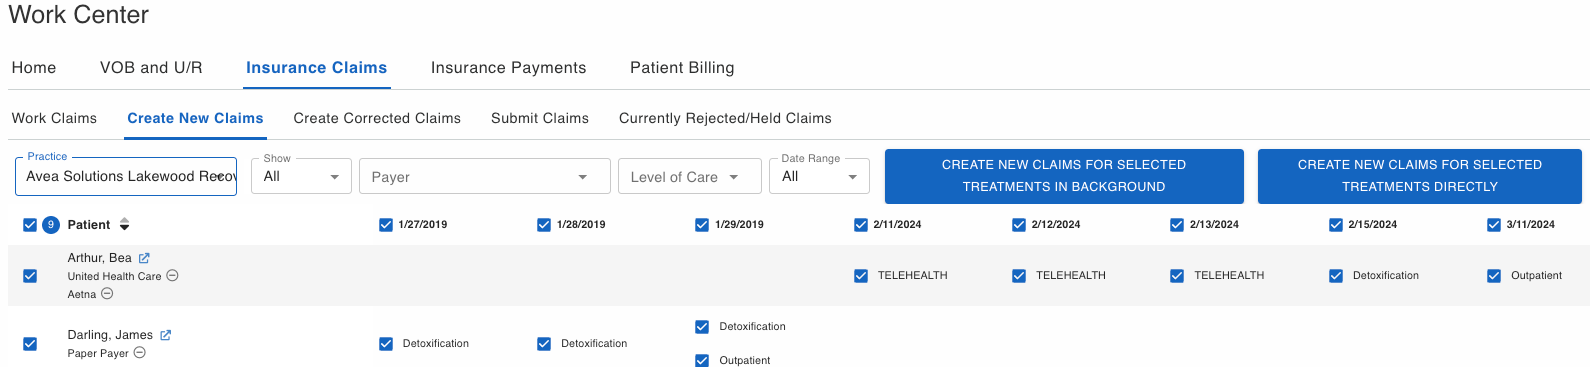This screenshot has width=1590, height=367.
Task: Switch to Insurance Payments tab
Action: click(508, 68)
